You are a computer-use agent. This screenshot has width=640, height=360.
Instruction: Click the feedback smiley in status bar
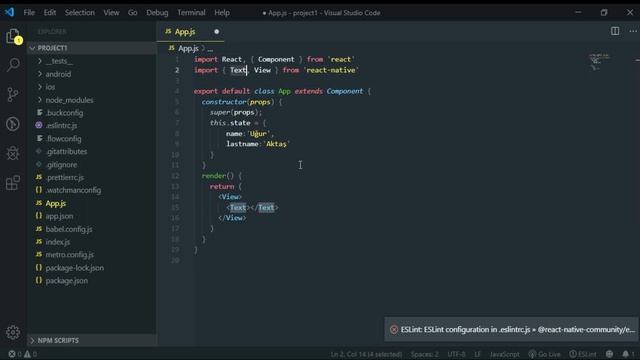(609, 354)
